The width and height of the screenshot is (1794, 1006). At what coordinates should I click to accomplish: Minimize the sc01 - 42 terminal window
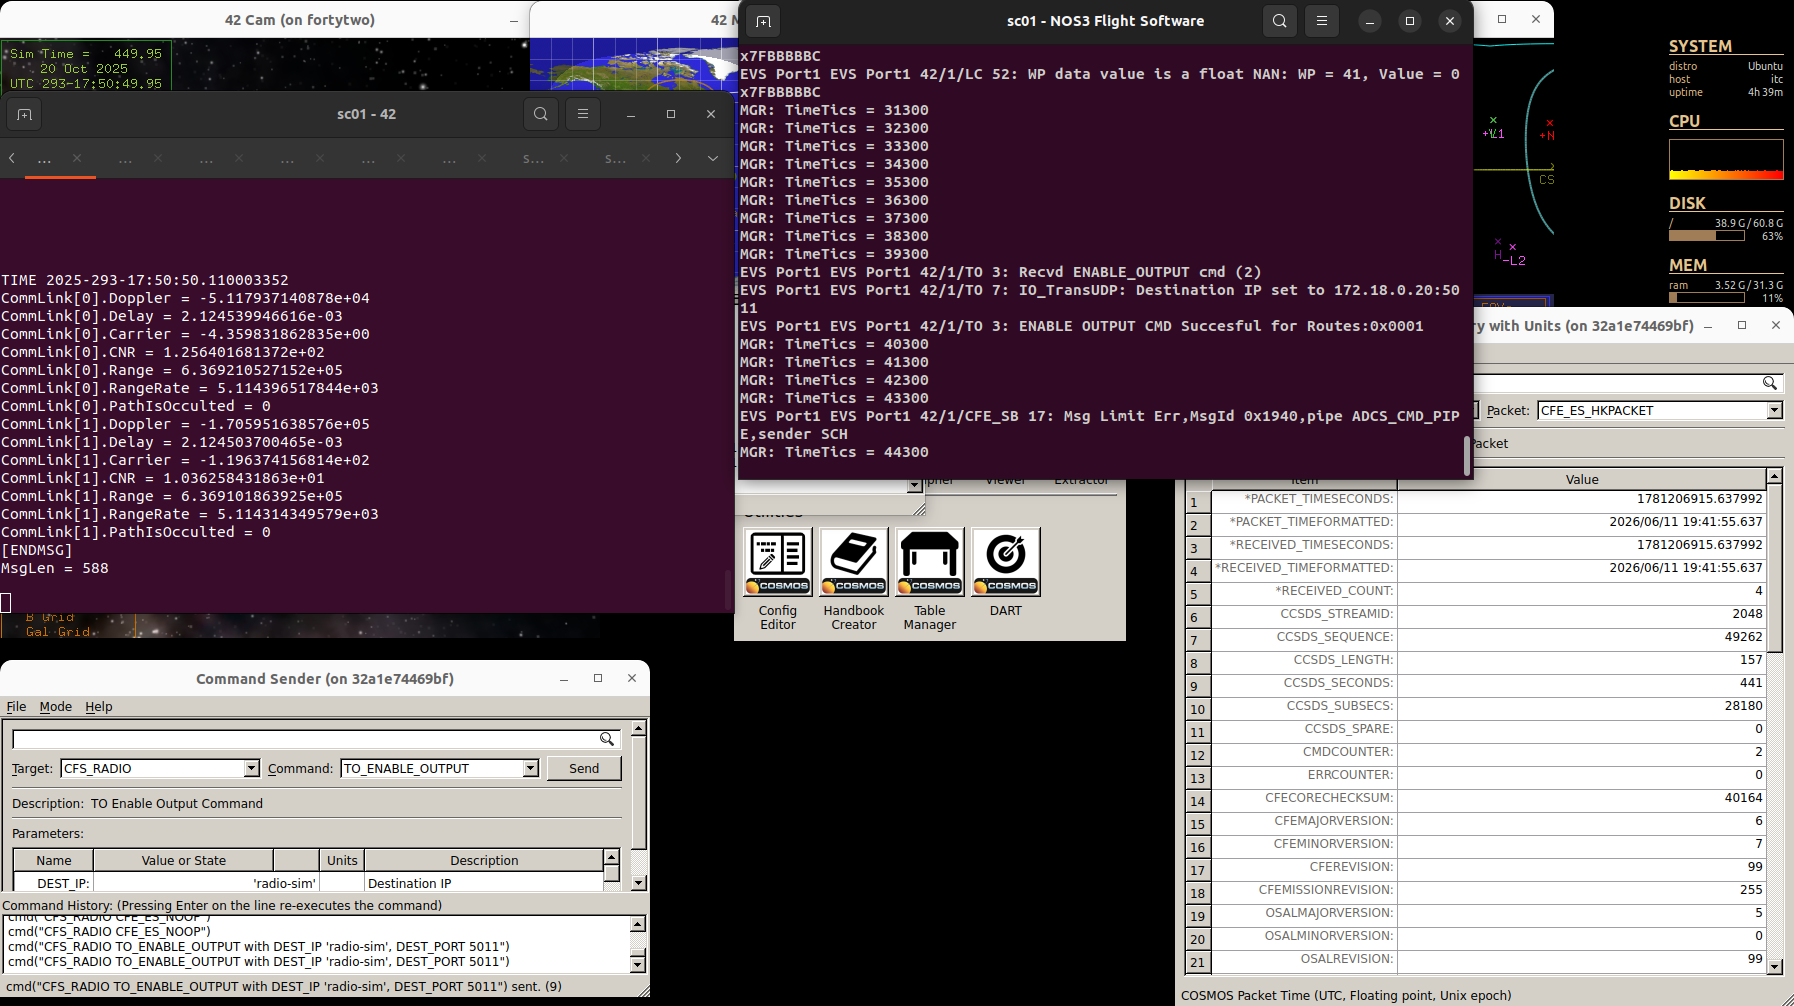click(x=631, y=114)
